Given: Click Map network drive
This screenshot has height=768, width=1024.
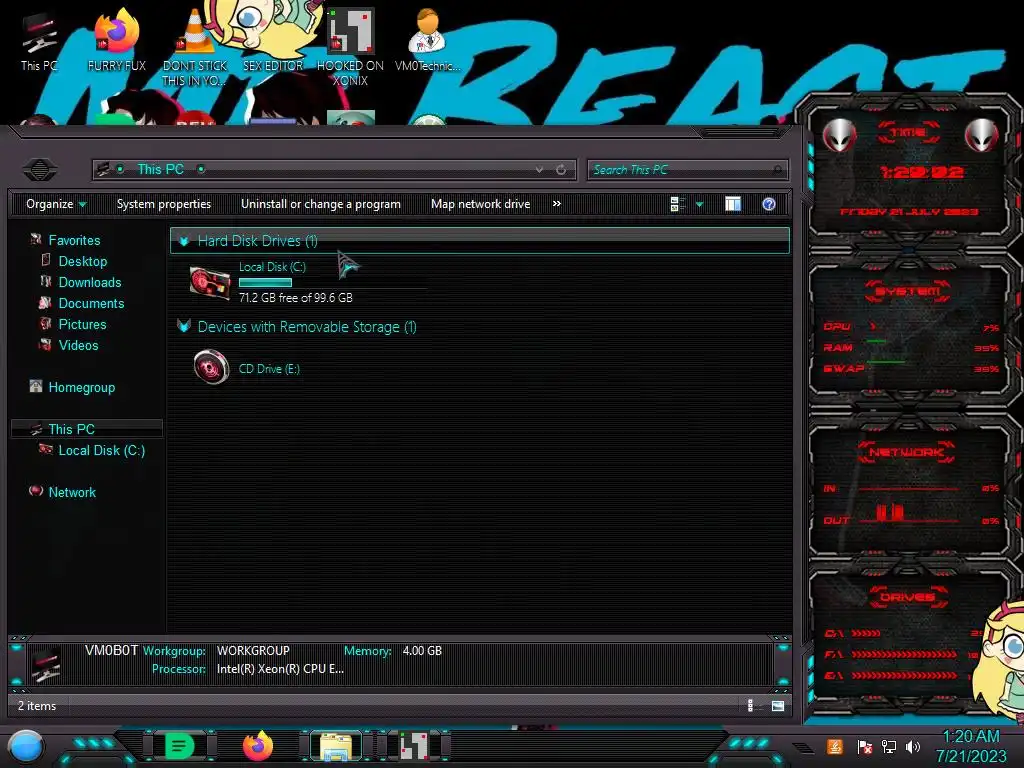Looking at the screenshot, I should (481, 204).
